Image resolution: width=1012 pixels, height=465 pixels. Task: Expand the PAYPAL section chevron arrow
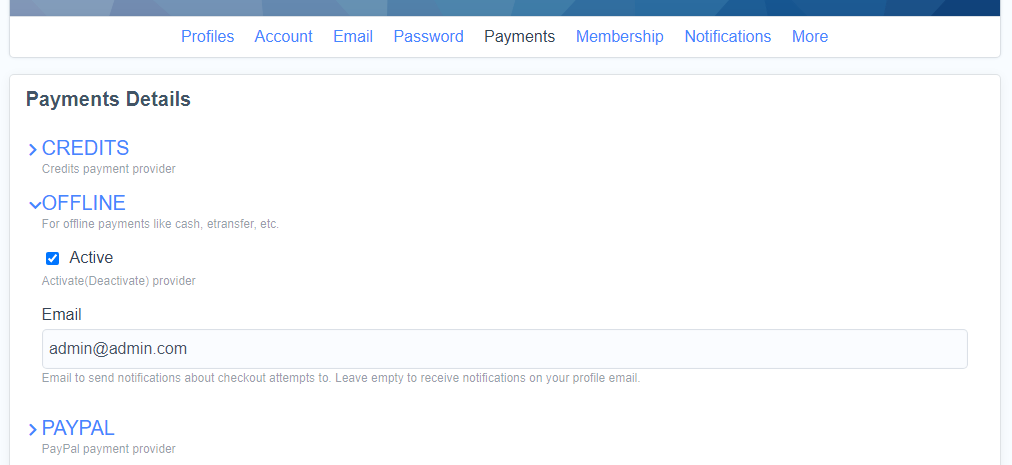coord(33,430)
